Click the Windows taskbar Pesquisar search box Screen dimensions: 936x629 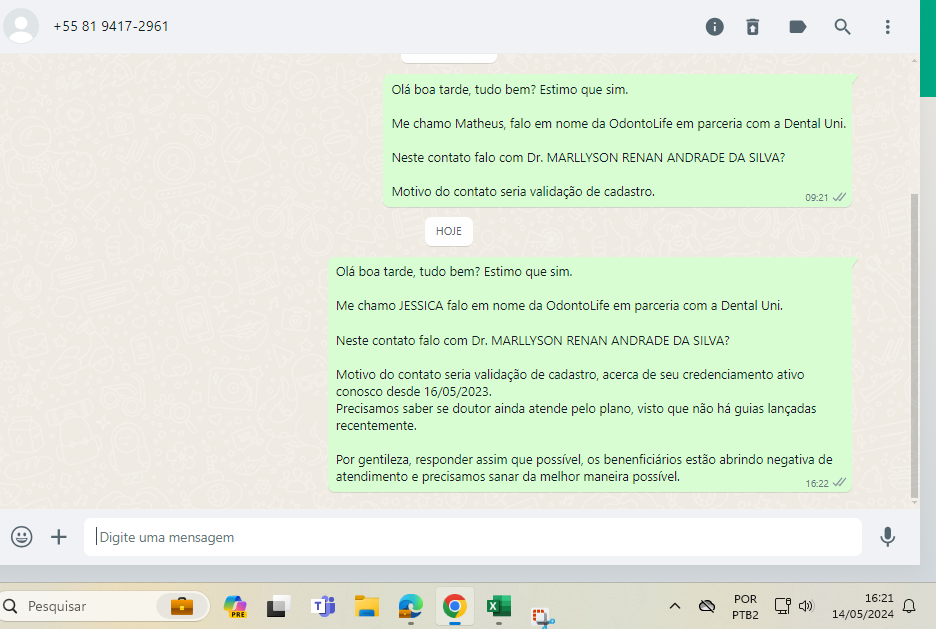coord(104,606)
